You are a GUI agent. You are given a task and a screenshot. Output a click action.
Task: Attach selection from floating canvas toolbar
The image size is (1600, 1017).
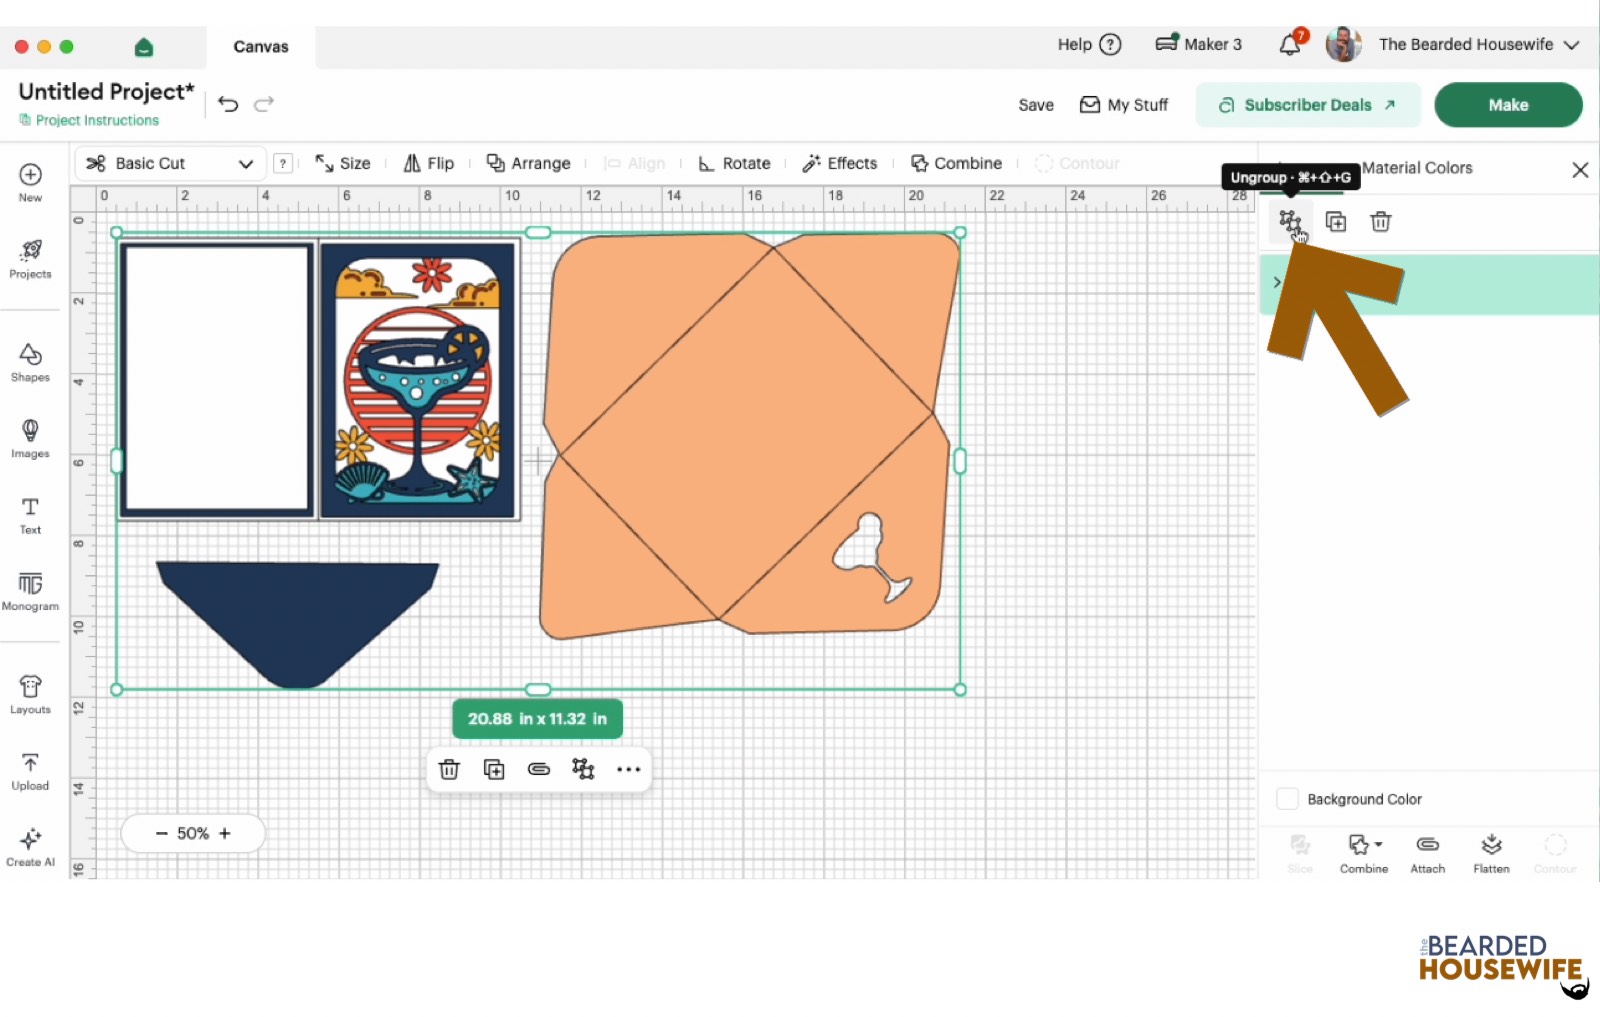[539, 769]
